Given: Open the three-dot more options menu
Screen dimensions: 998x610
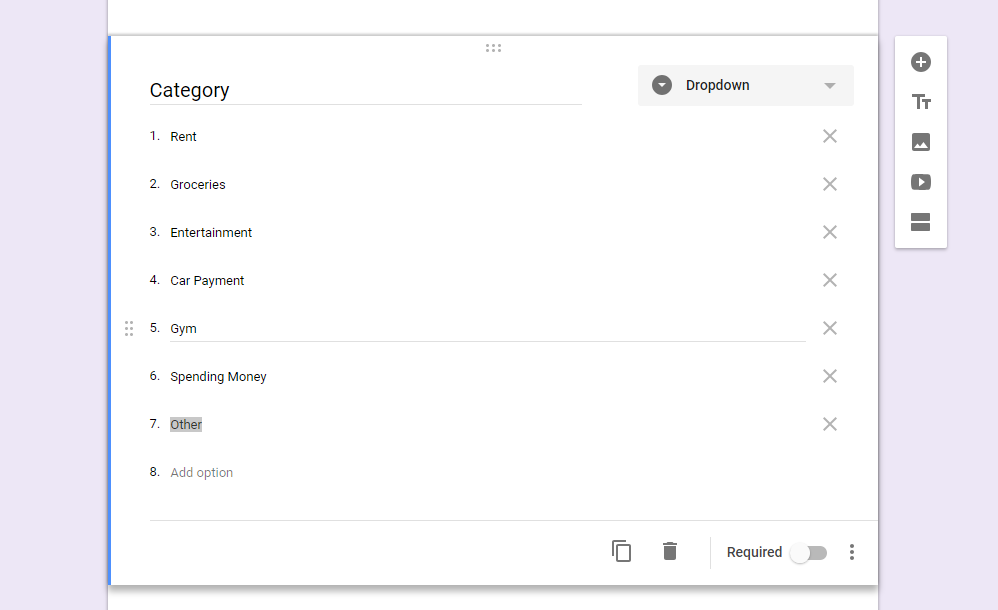Looking at the screenshot, I should [852, 552].
